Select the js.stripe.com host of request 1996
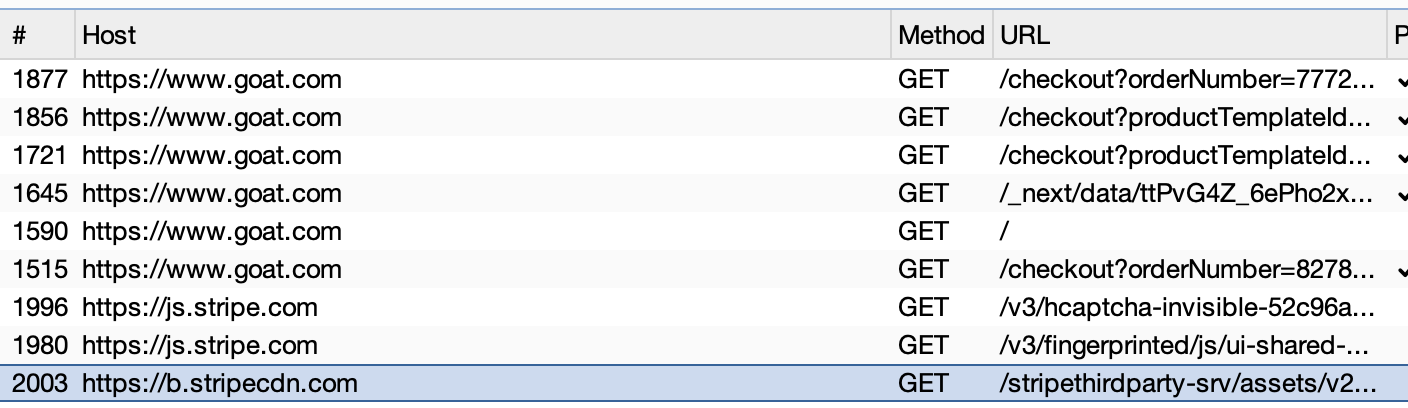 pos(200,308)
